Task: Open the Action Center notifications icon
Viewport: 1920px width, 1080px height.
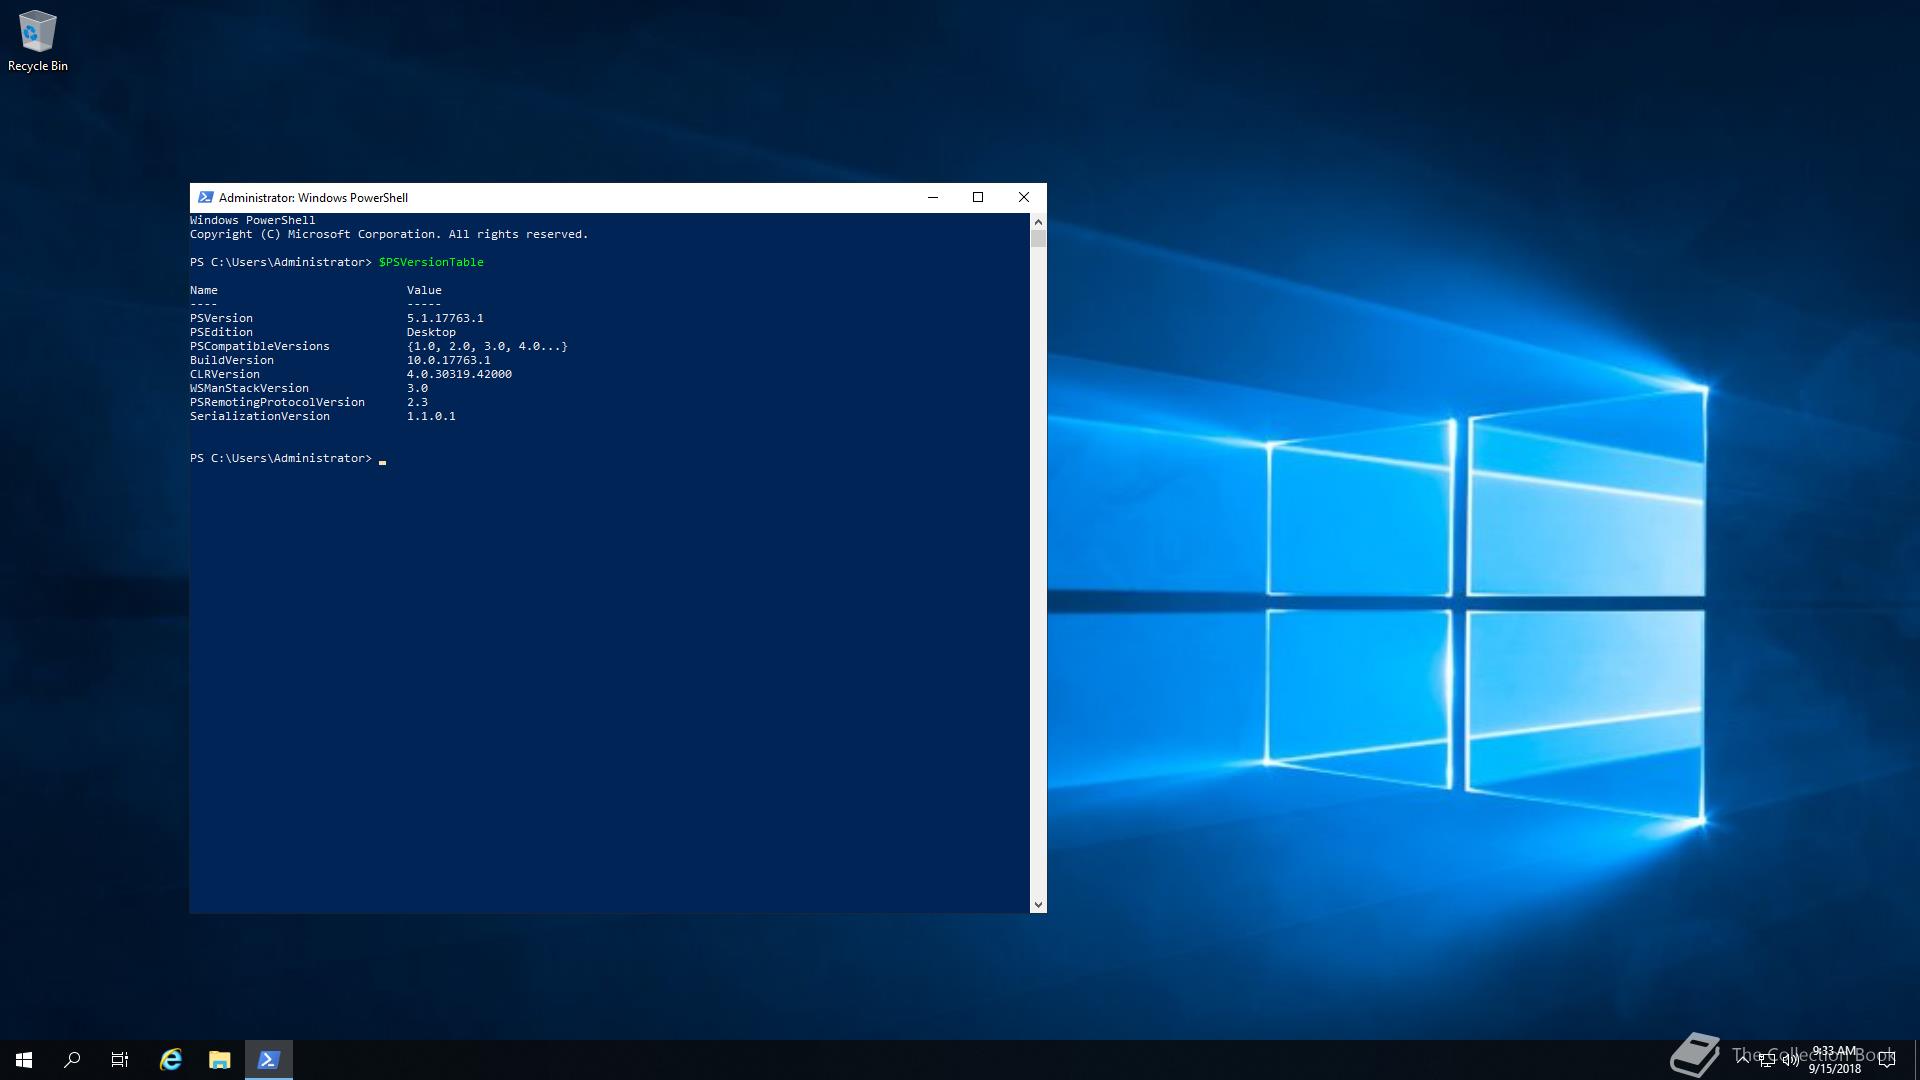Action: coord(1887,1060)
